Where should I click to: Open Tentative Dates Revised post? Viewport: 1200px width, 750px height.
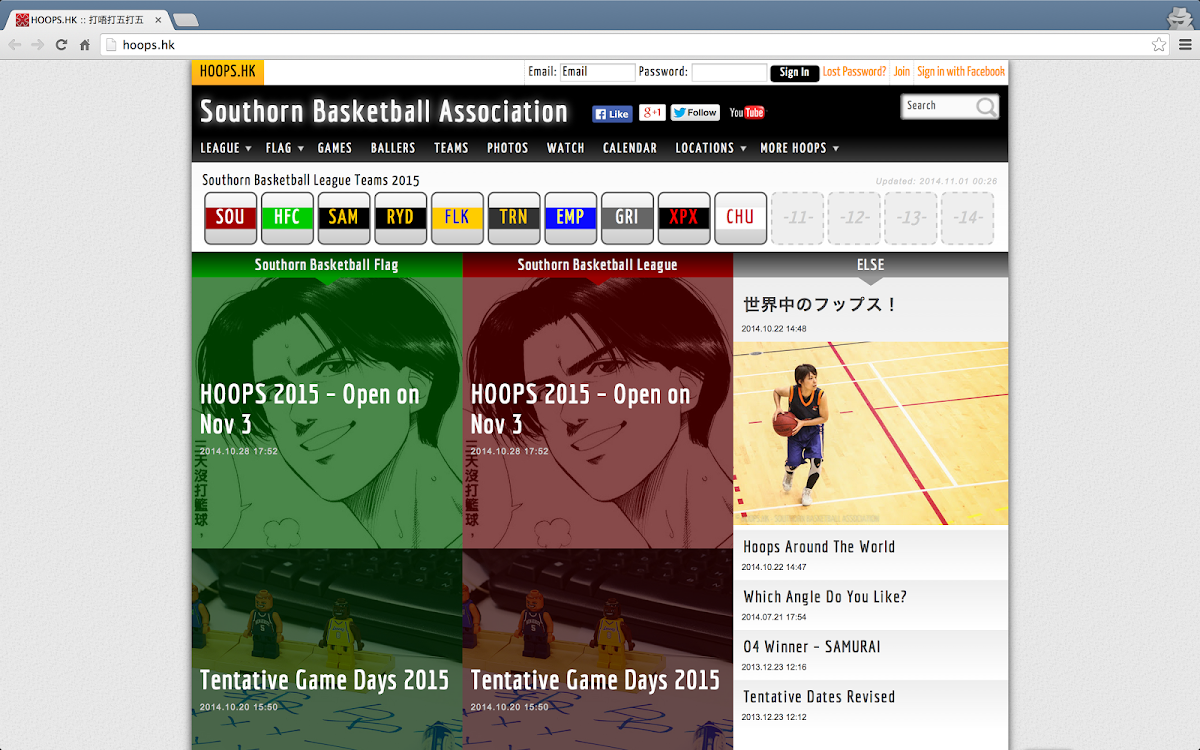(819, 697)
